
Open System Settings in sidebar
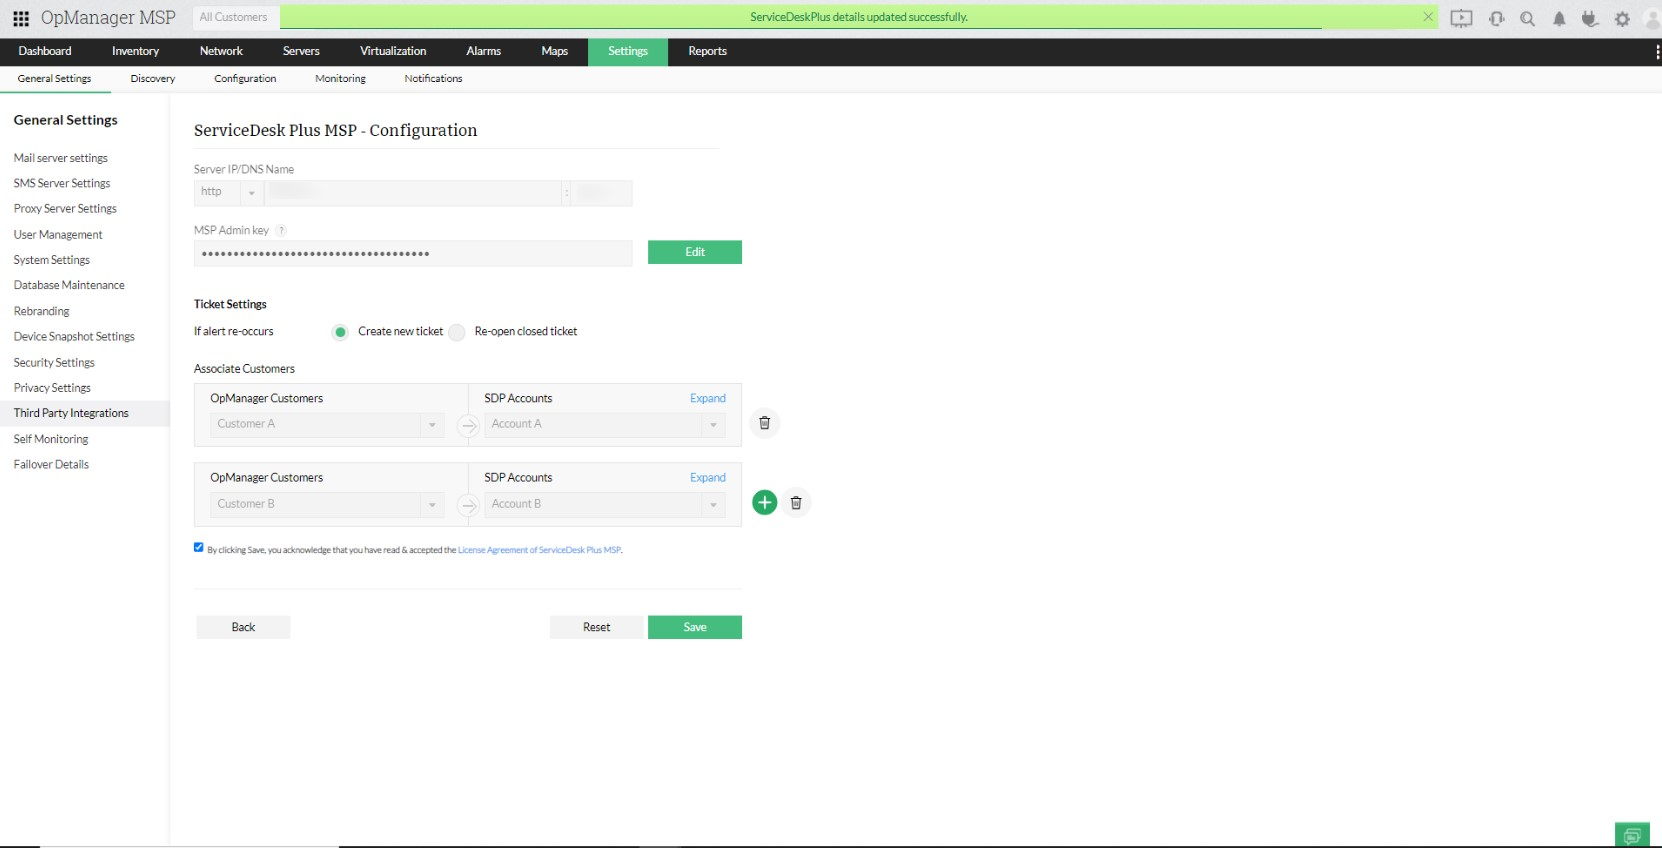point(52,260)
